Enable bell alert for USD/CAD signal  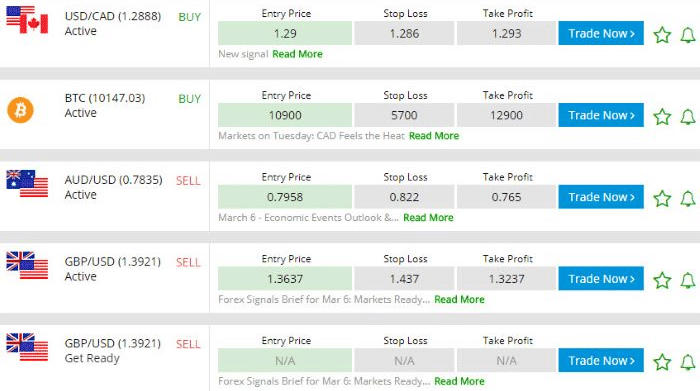(x=688, y=35)
